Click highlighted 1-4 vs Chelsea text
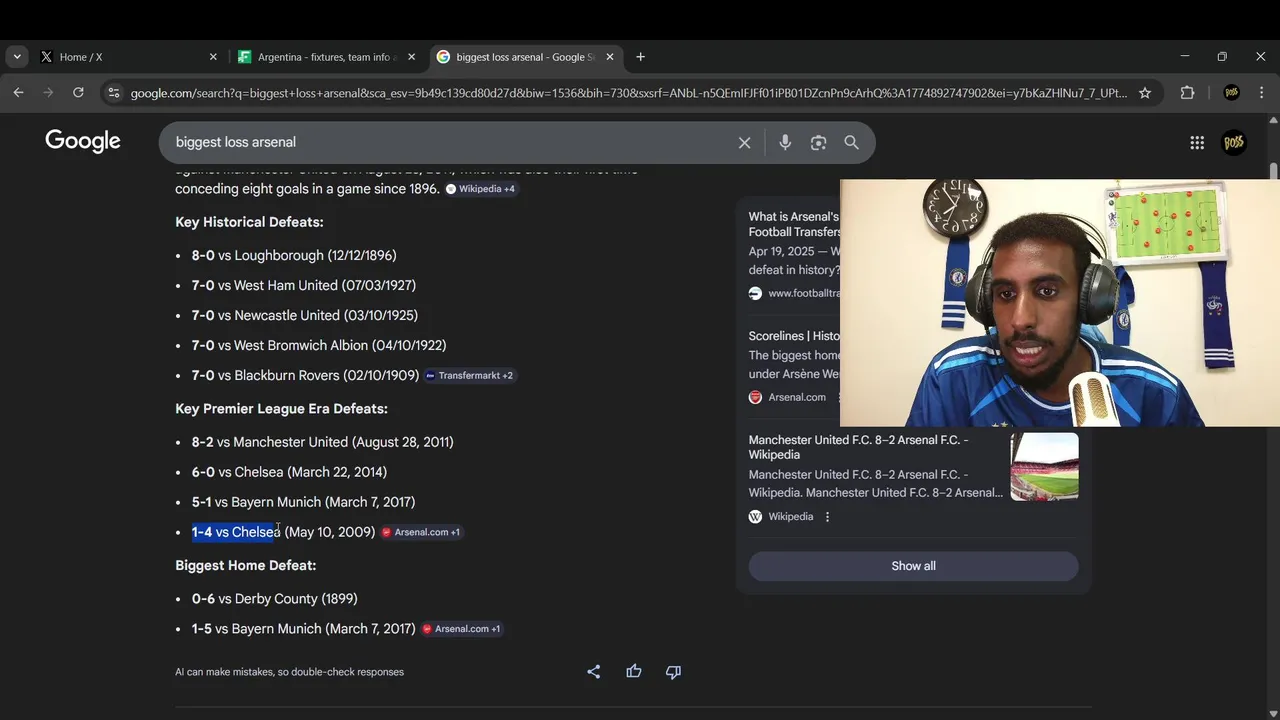The width and height of the screenshot is (1280, 720). (236, 532)
